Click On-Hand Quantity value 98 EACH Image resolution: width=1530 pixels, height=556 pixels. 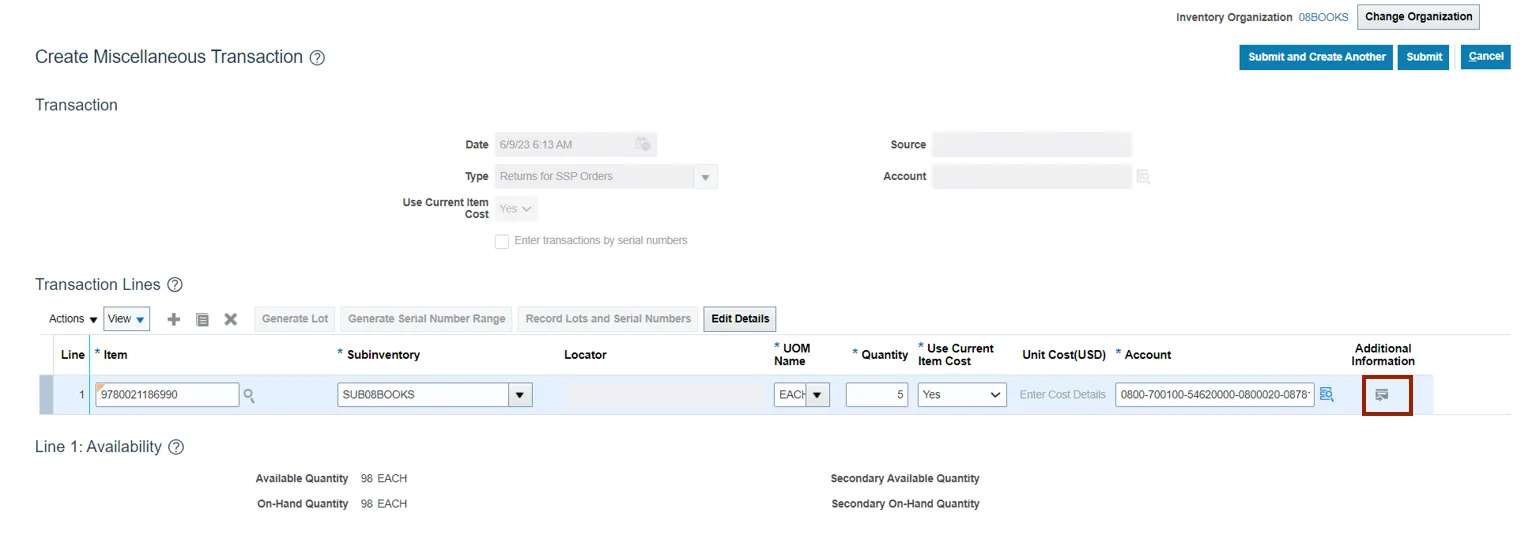(384, 504)
